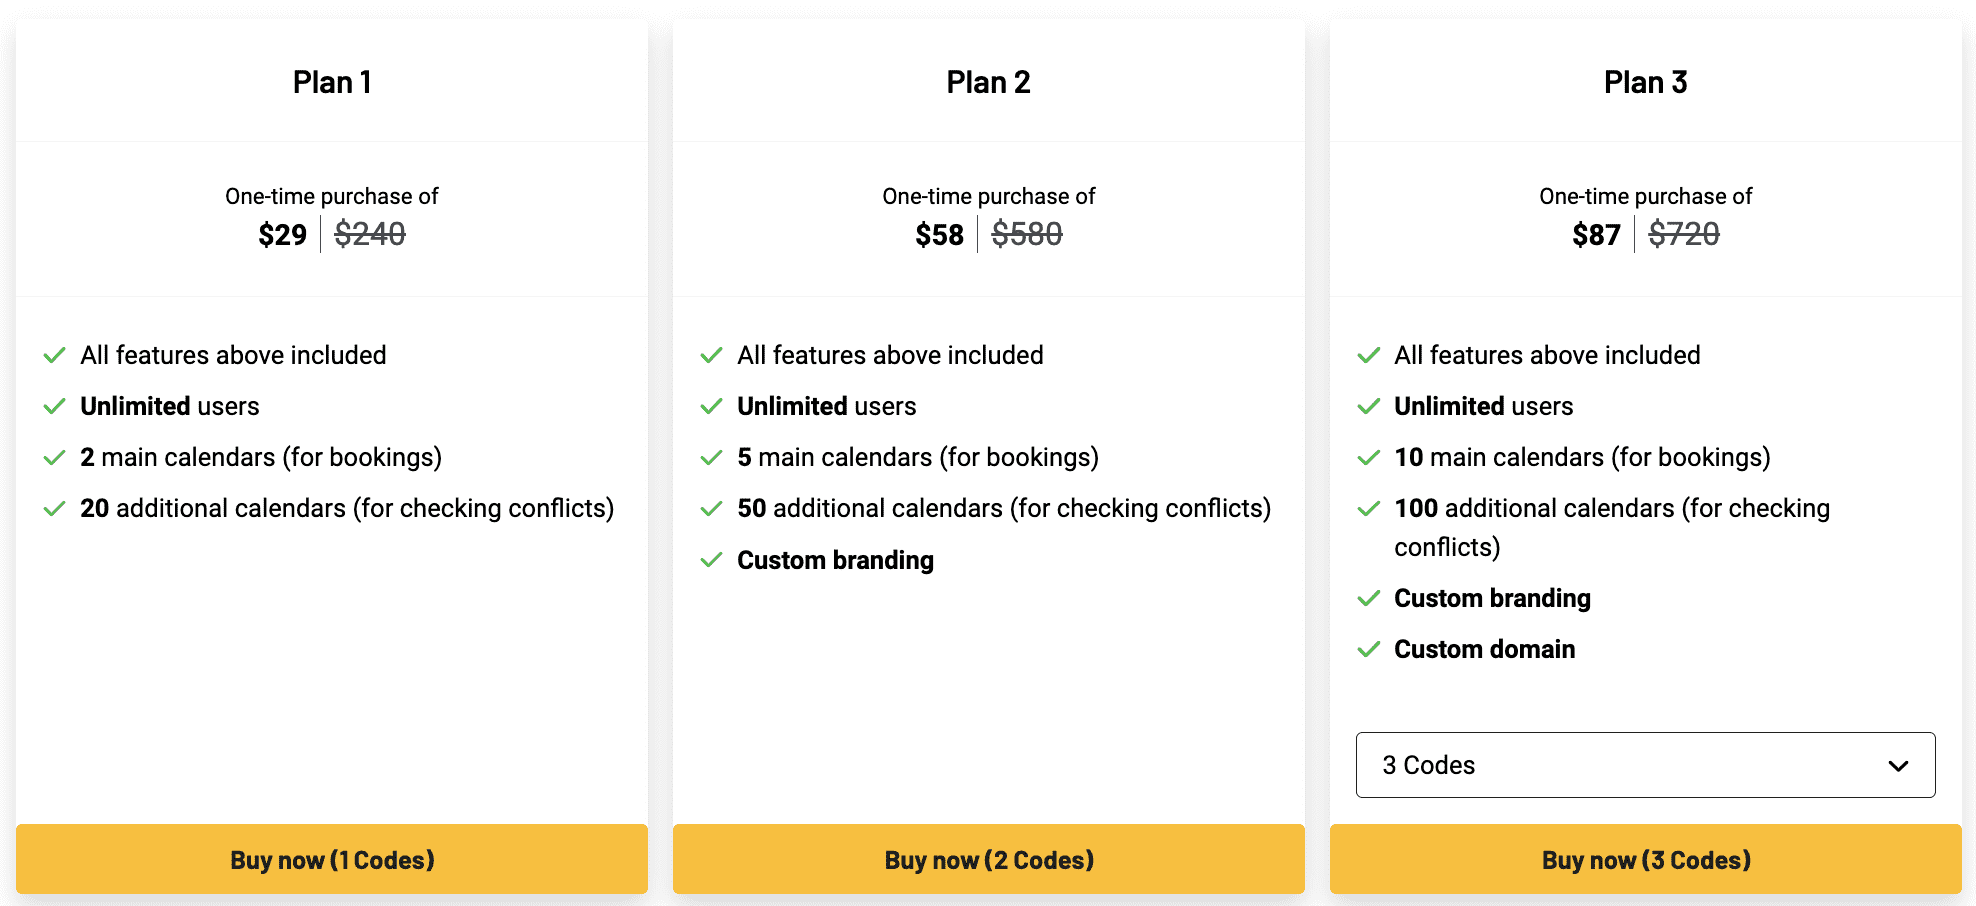Open the '3 Codes' dropdown

pos(1645,765)
